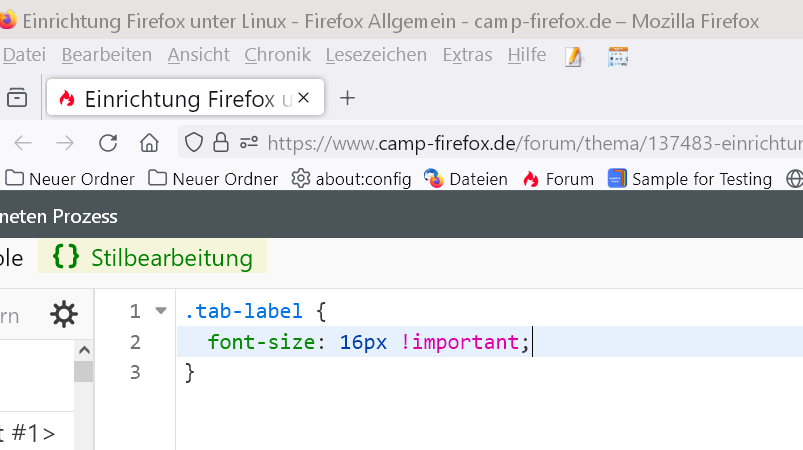
Task: Click the notepad pencil icon in menu bar
Action: tap(573, 56)
